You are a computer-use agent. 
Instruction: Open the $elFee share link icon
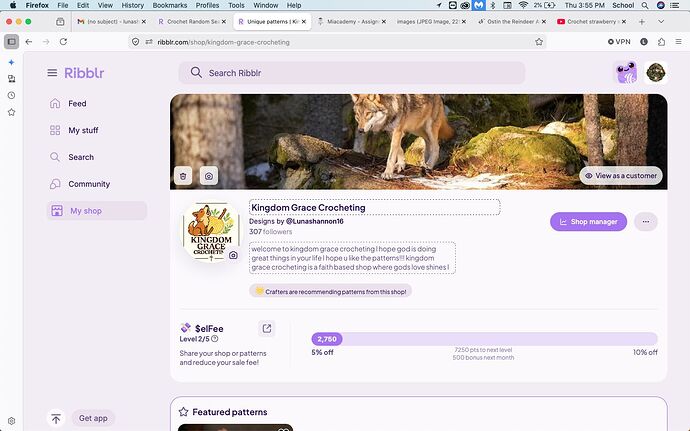(267, 328)
